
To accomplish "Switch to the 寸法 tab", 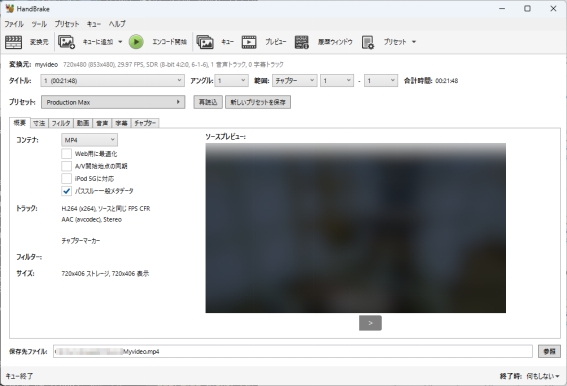I will click(39, 123).
